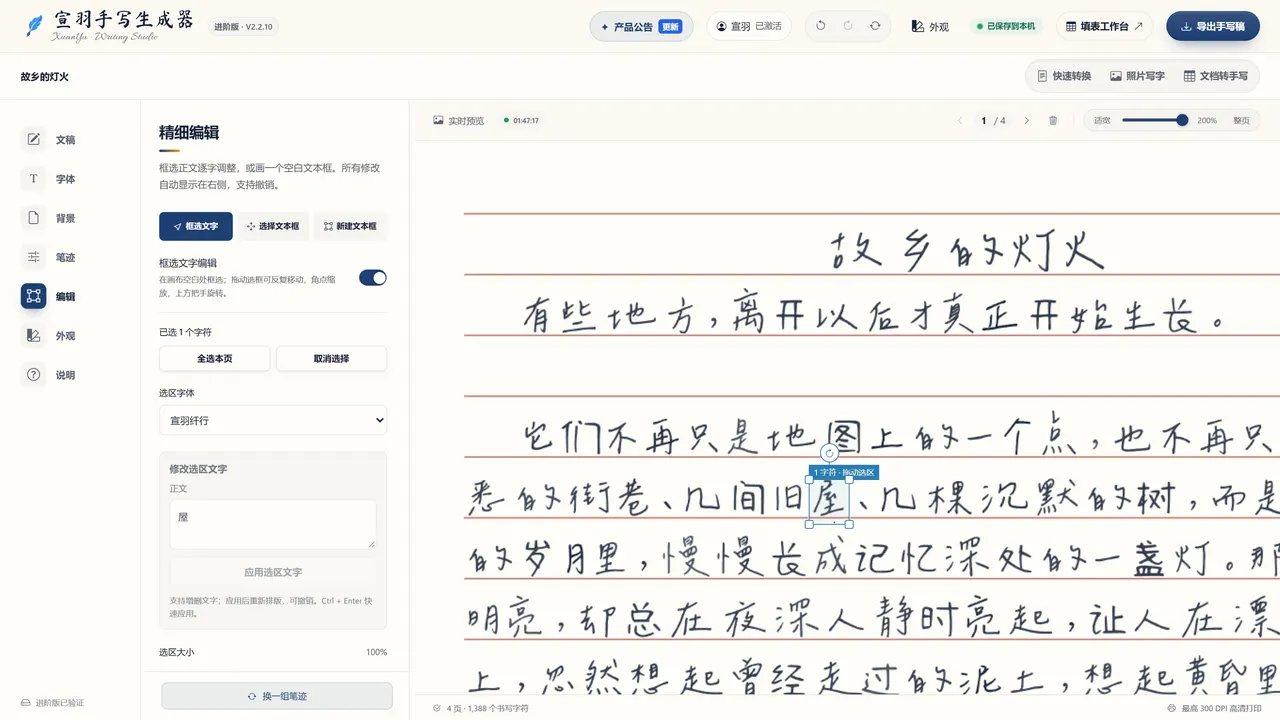Delete current page with trash icon
Screen dimensions: 1280x720
(x=1053, y=121)
